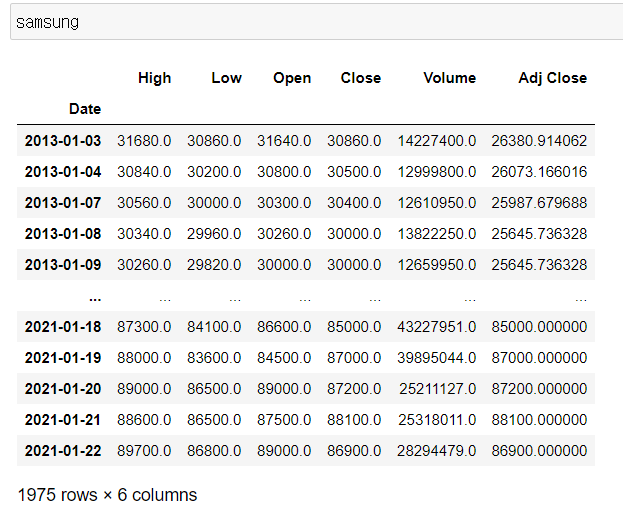Click Low value 83600.0

pos(214,358)
